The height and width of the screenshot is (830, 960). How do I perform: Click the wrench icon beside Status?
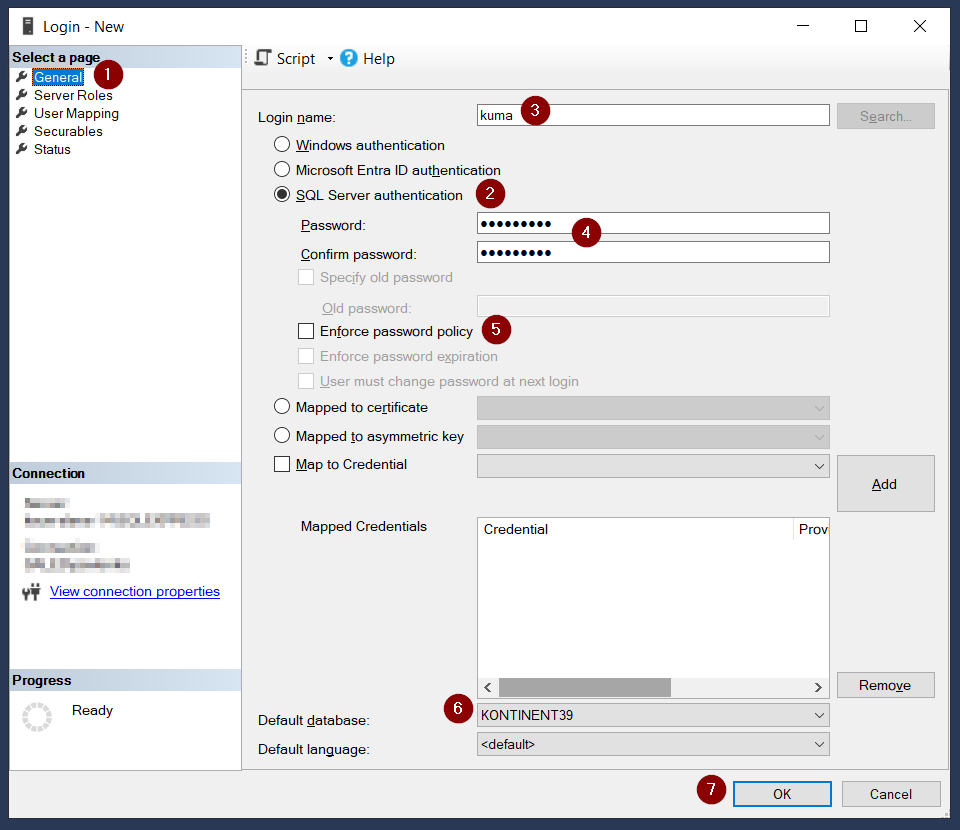coord(22,149)
